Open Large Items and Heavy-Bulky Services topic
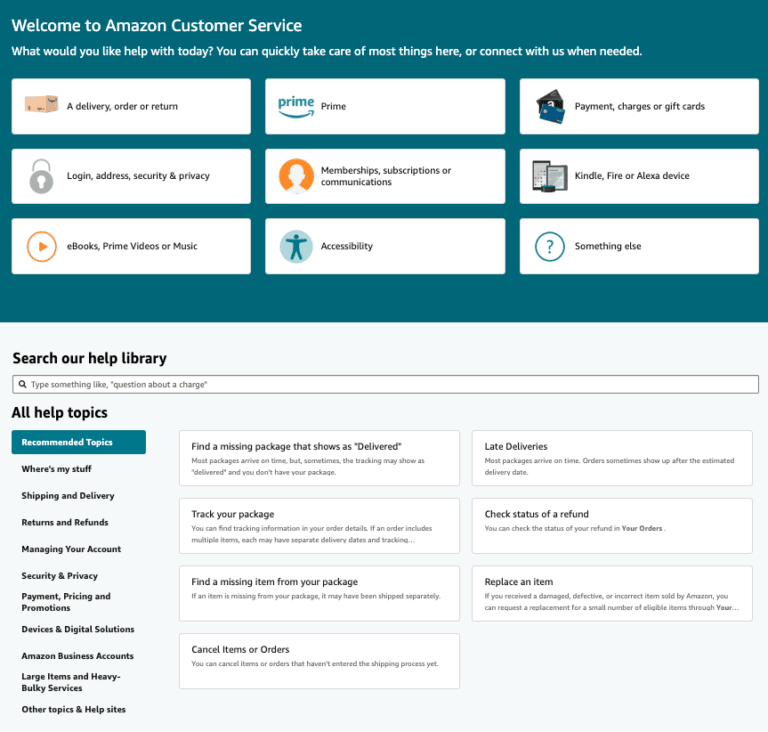This screenshot has height=732, width=768. [71, 682]
